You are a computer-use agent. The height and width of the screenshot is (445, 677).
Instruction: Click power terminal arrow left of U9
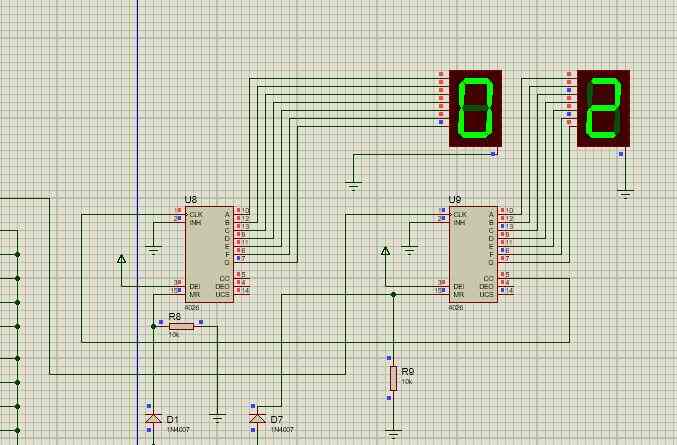point(385,251)
